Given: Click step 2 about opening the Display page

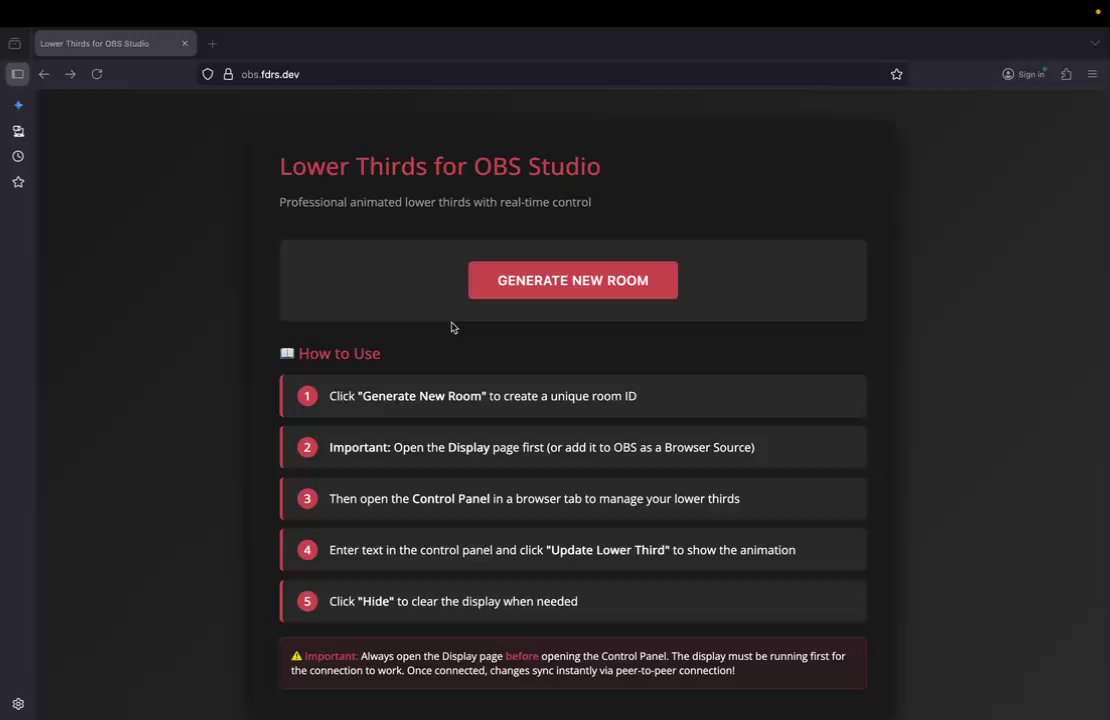Looking at the screenshot, I should [573, 447].
